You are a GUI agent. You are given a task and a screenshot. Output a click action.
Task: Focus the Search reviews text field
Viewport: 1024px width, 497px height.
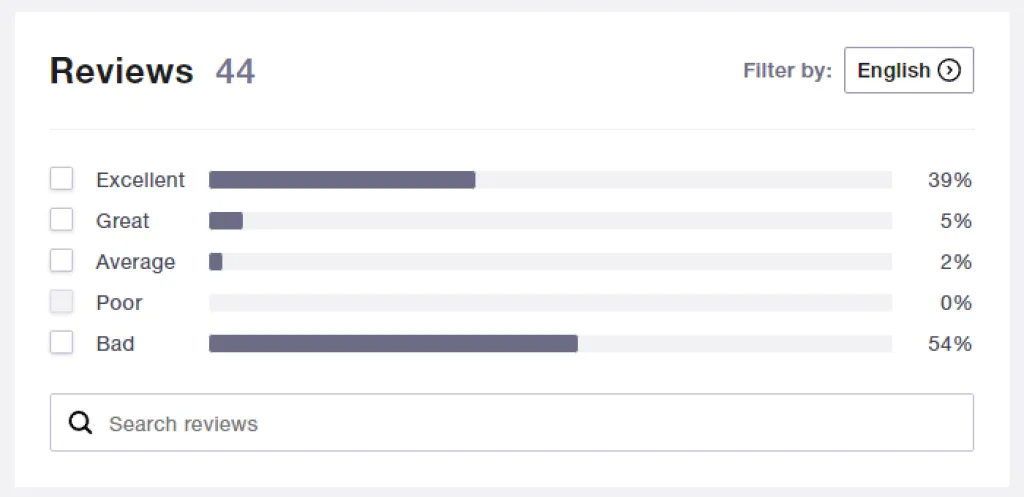[x=530, y=423]
